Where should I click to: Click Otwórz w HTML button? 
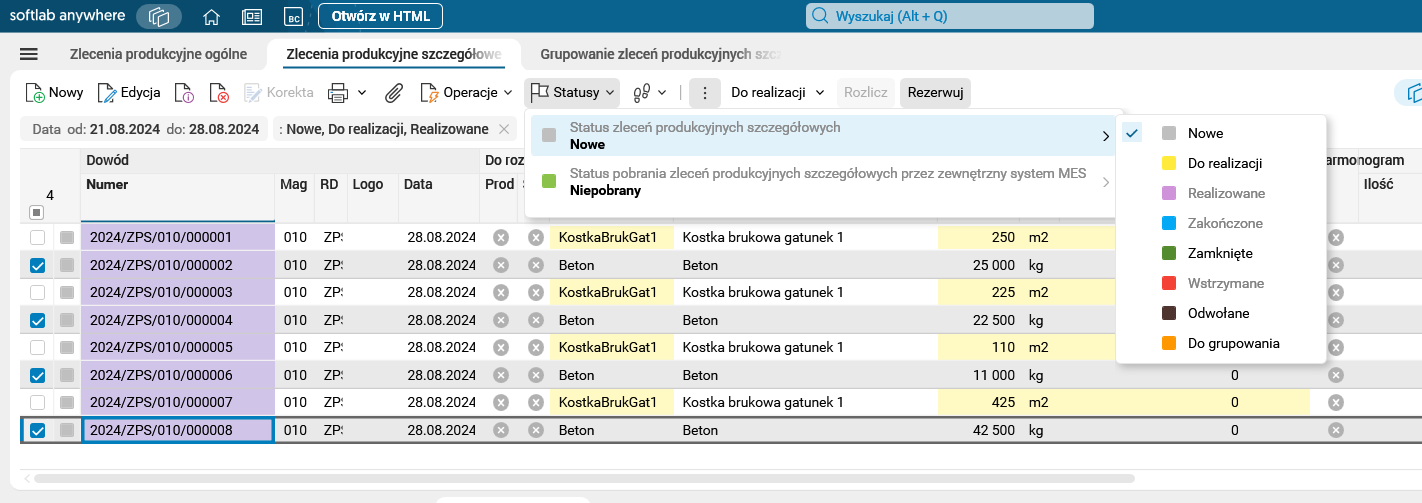coord(380,16)
